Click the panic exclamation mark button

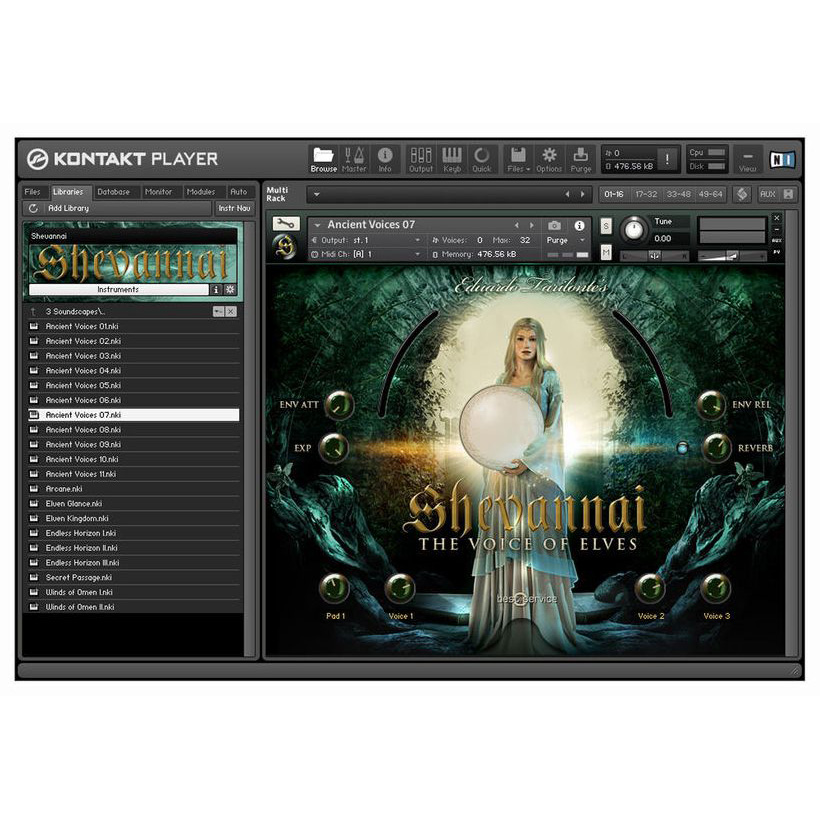coord(667,159)
